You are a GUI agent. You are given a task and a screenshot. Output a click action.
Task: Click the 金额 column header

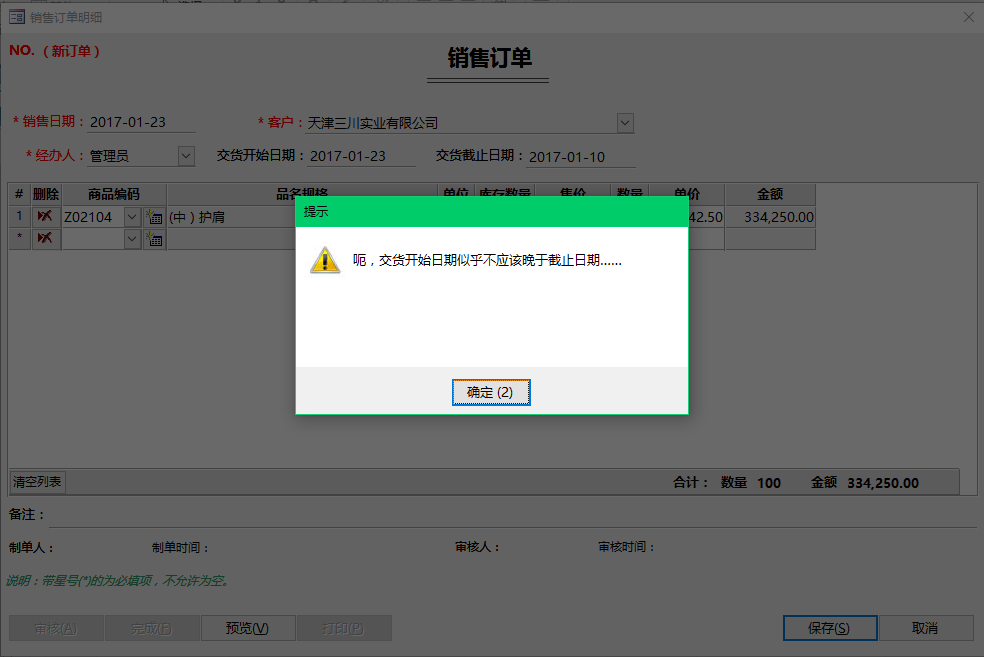tap(770, 195)
